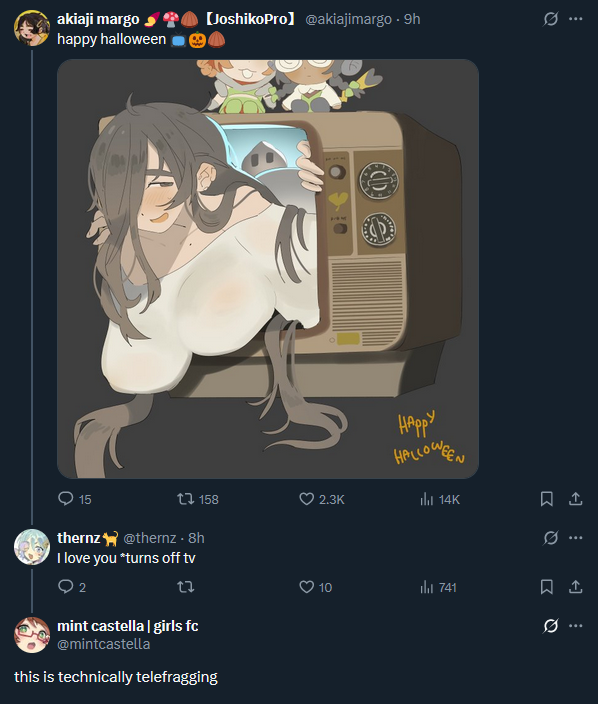
Task: Open more options on thernz's reply
Action: (576, 537)
